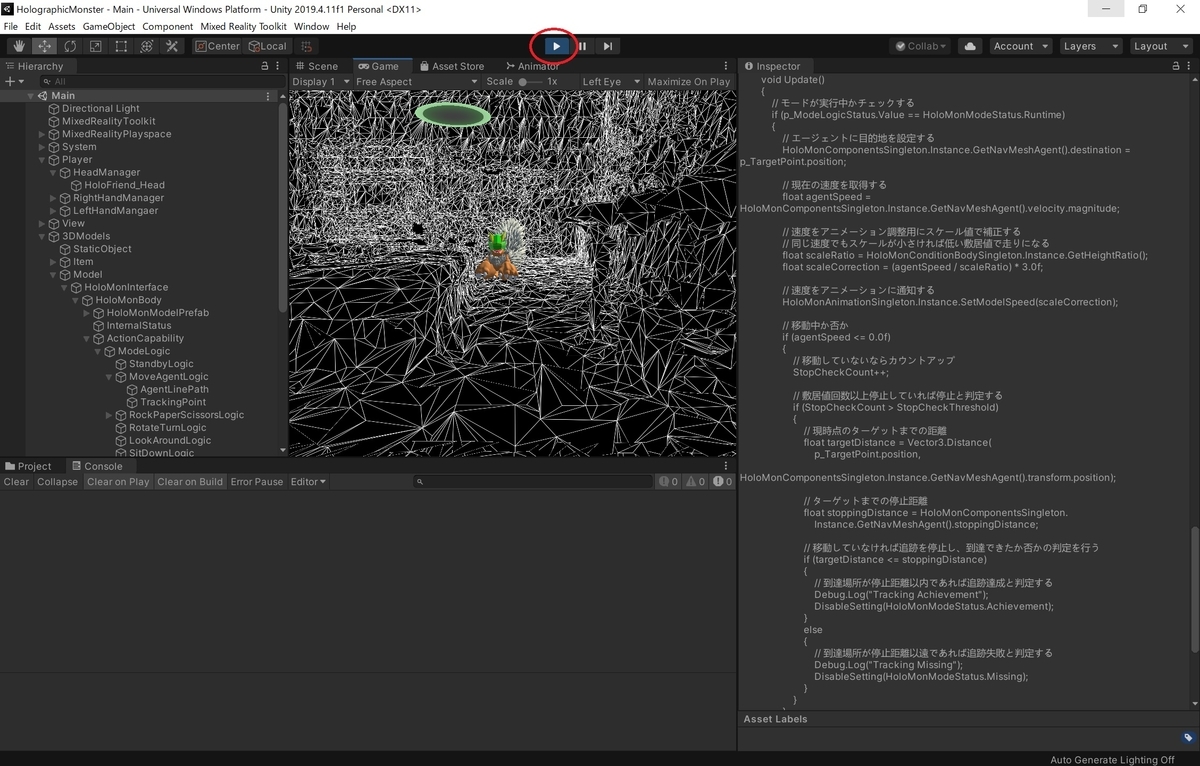Open Game view options menu
This screenshot has height=766, width=1200.
(x=726, y=66)
